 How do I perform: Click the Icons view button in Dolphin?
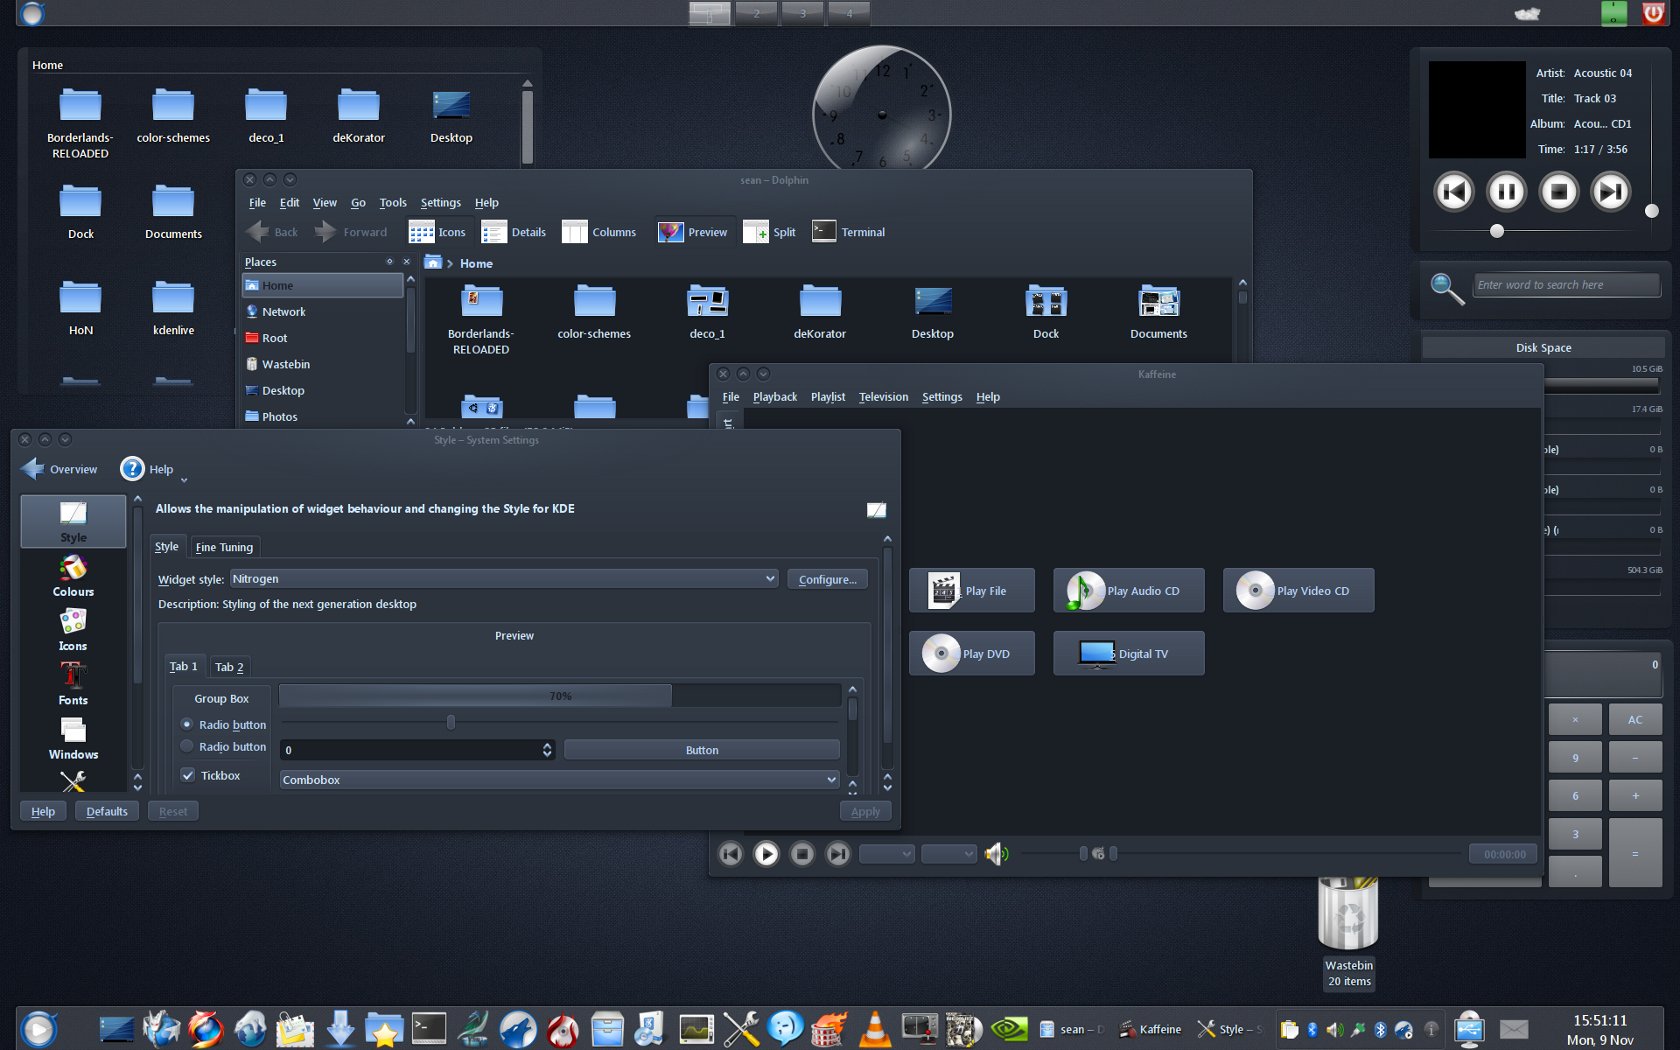[438, 232]
